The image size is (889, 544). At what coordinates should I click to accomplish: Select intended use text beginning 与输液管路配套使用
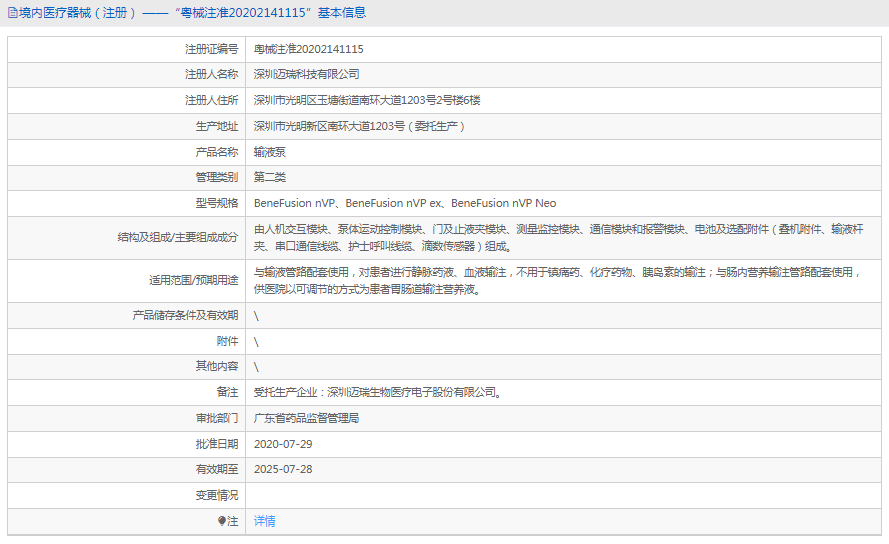pyautogui.click(x=557, y=281)
